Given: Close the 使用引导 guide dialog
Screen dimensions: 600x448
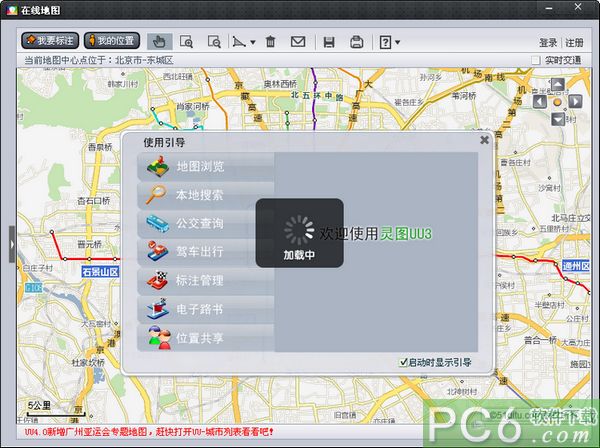Looking at the screenshot, I should pos(484,140).
